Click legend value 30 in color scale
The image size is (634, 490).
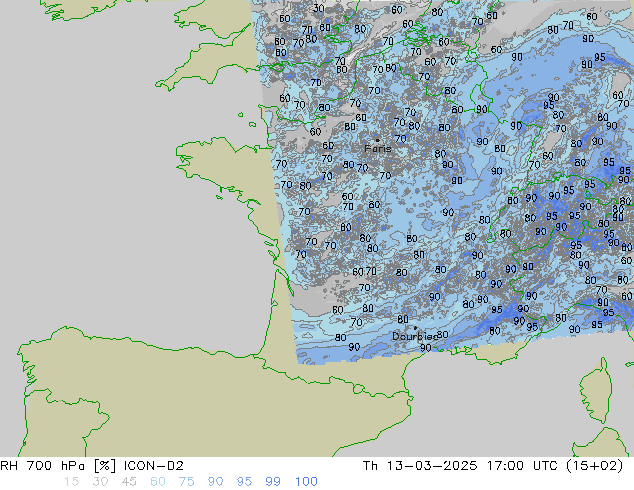[100, 482]
